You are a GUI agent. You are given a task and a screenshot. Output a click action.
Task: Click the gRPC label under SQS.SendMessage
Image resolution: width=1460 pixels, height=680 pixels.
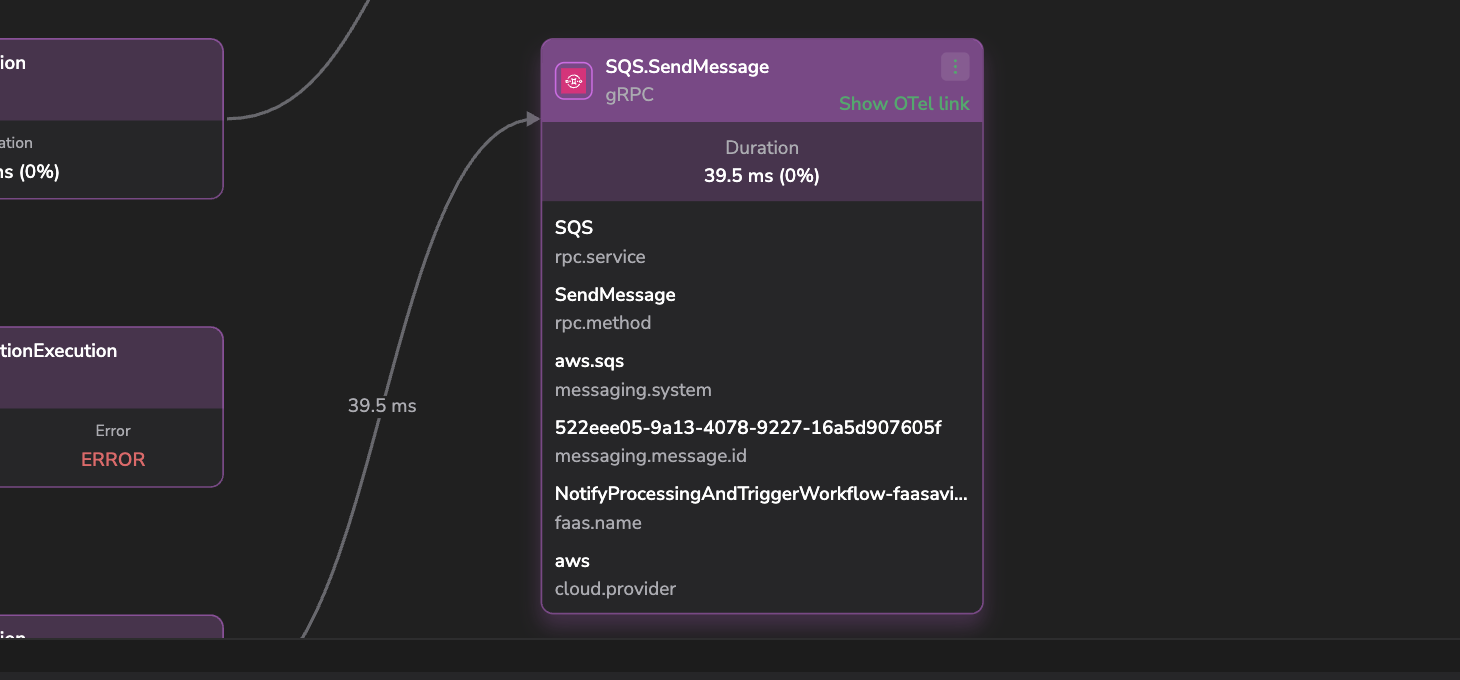click(x=629, y=95)
